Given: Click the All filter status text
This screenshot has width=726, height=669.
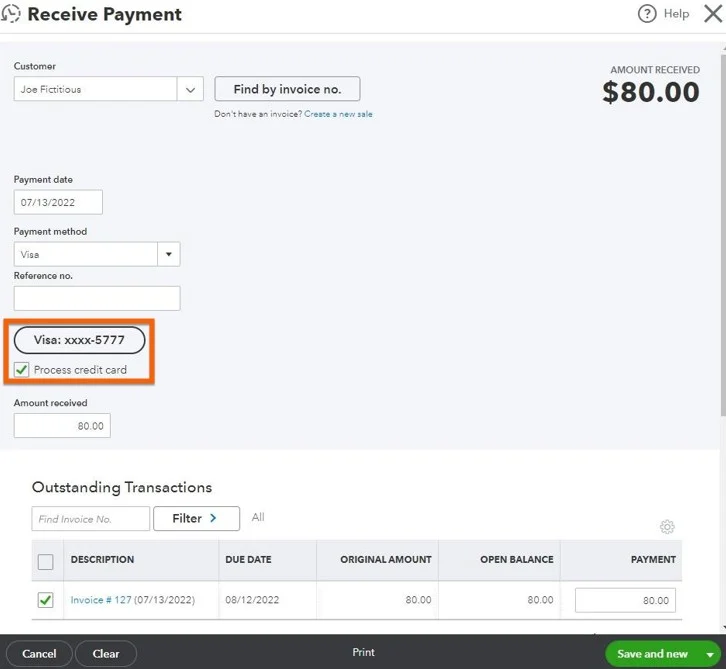Looking at the screenshot, I should [258, 518].
